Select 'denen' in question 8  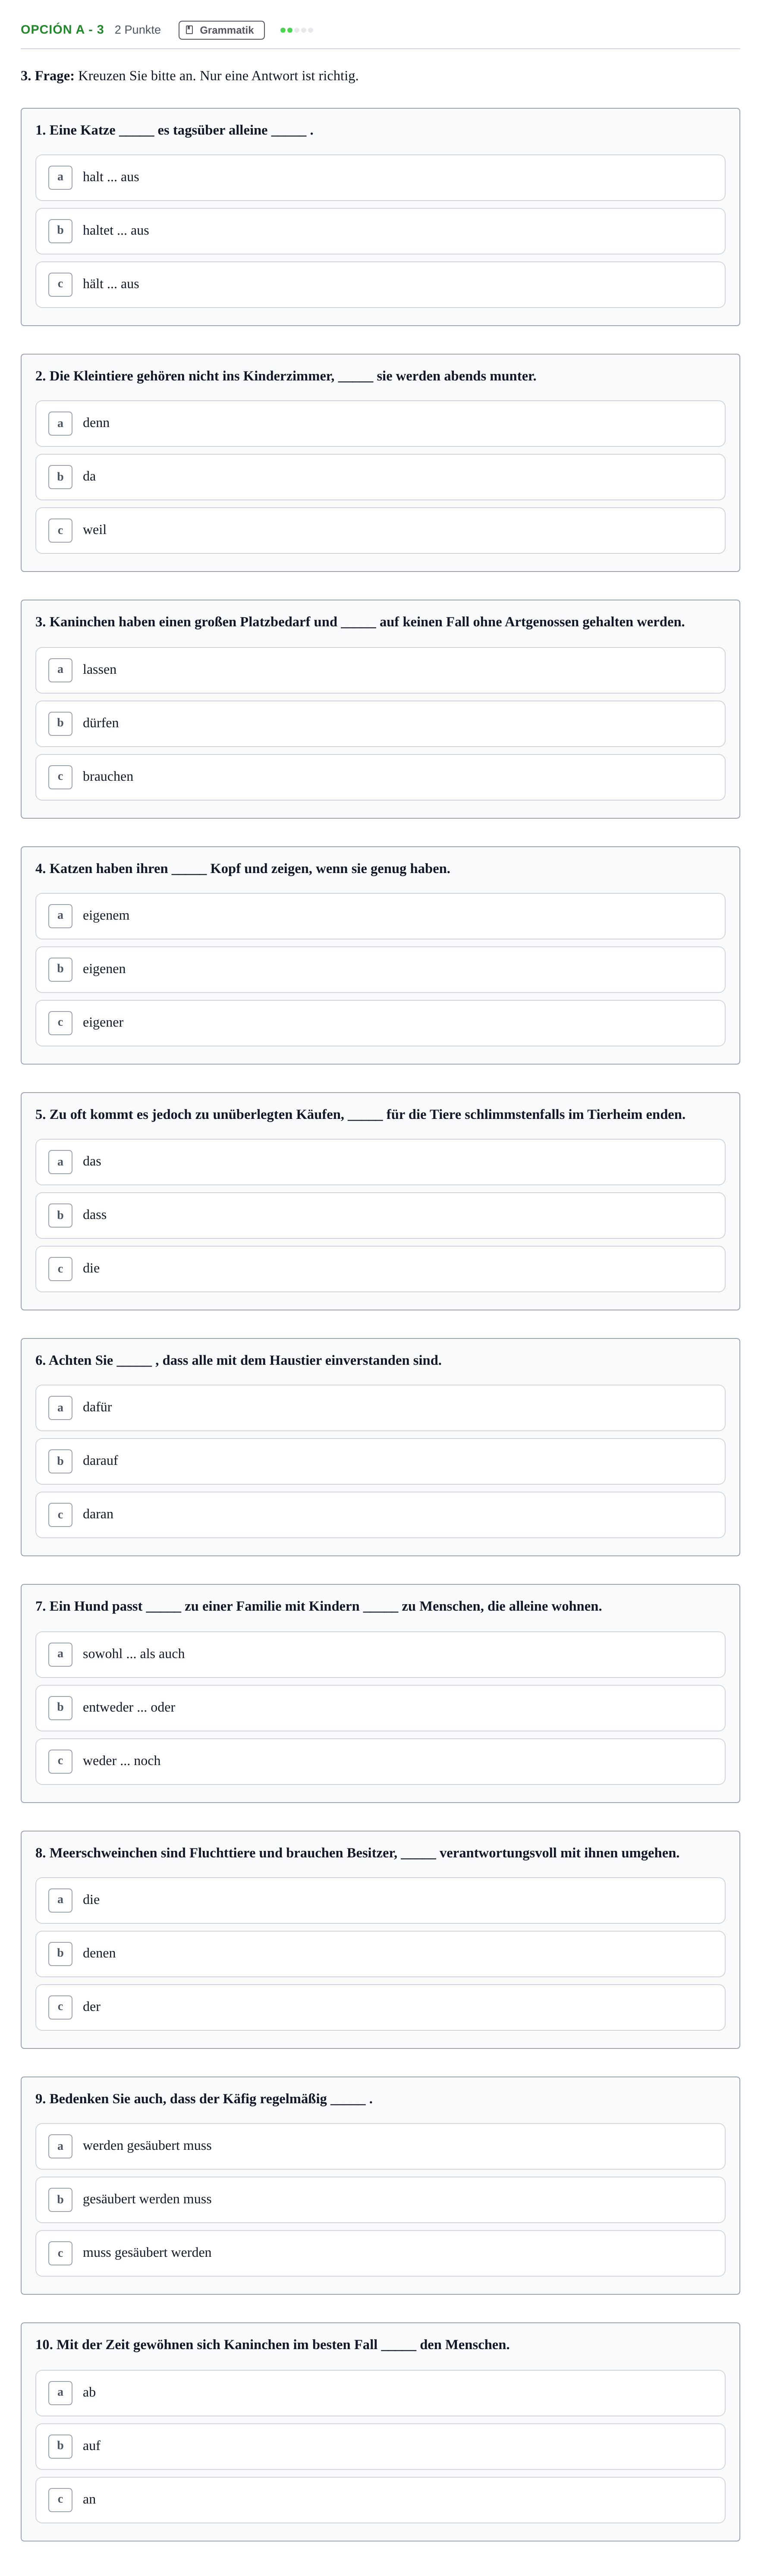tap(380, 1954)
